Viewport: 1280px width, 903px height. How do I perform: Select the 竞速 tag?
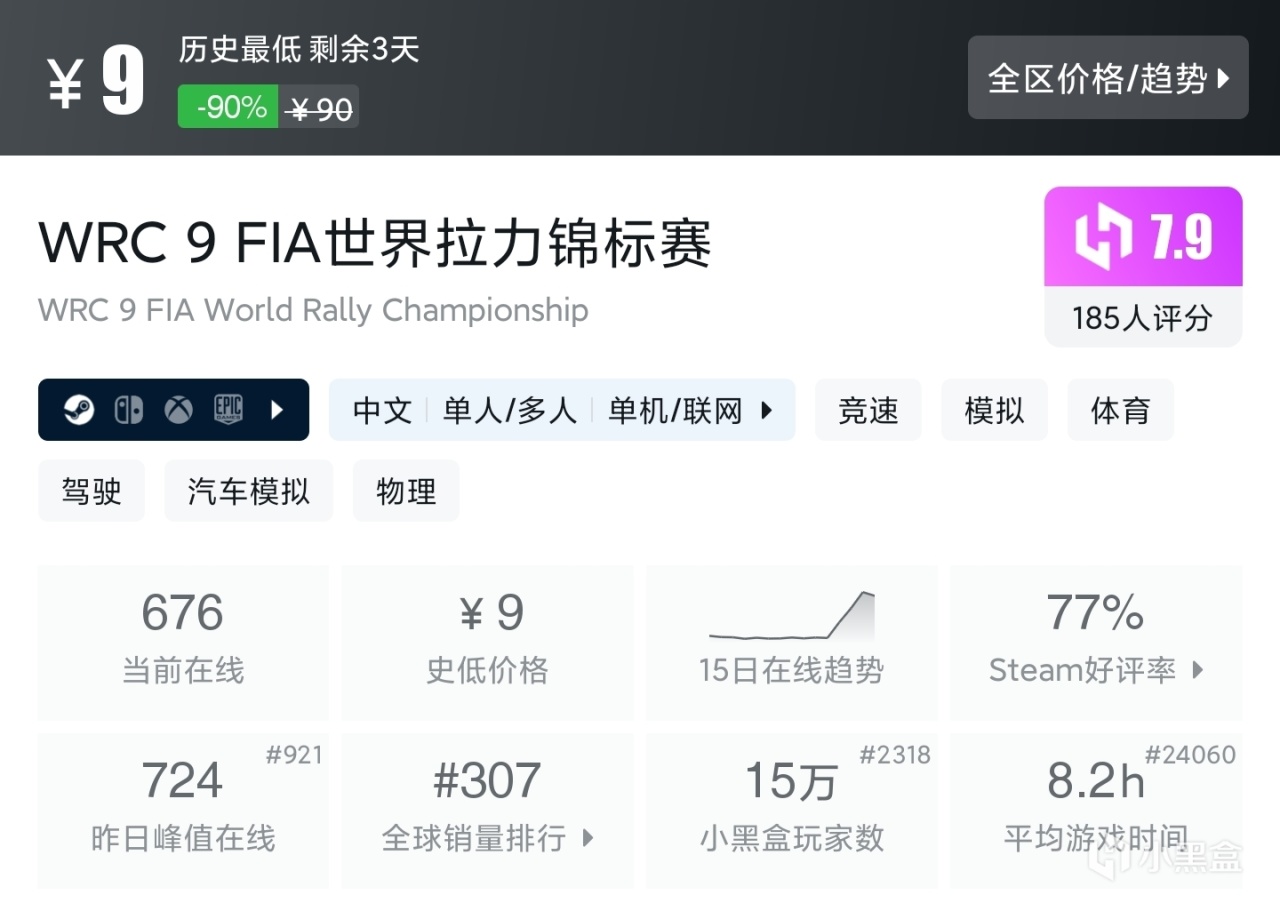(x=868, y=410)
